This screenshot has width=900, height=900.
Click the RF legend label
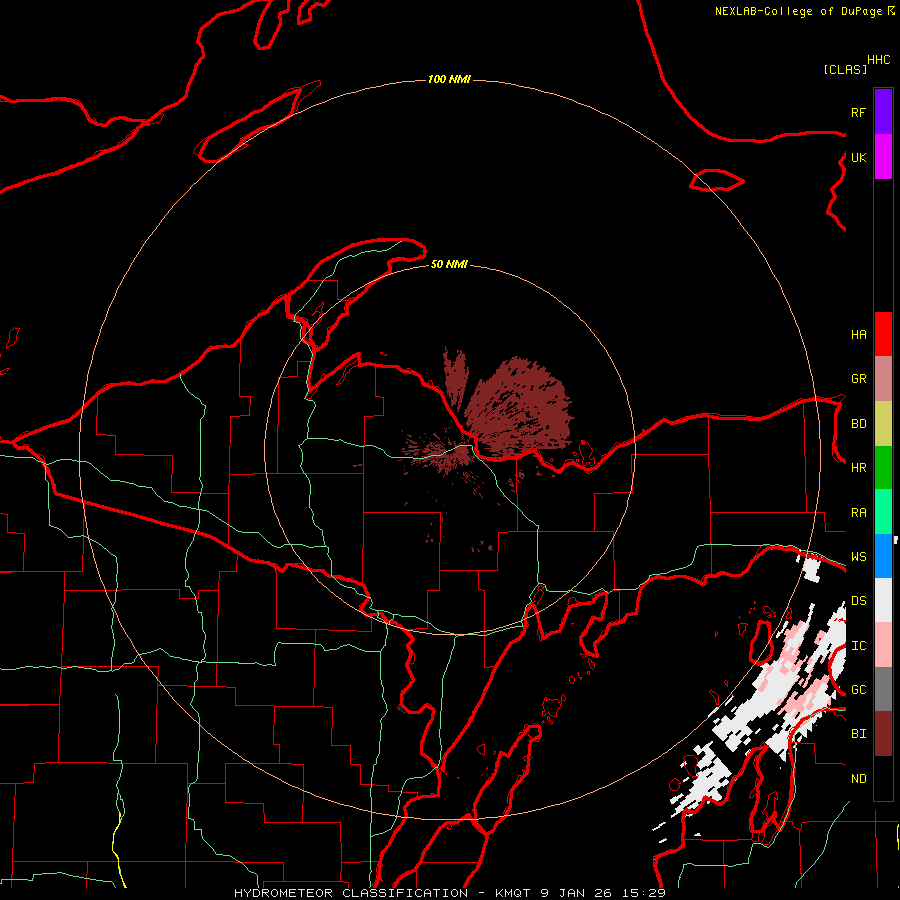pos(858,112)
